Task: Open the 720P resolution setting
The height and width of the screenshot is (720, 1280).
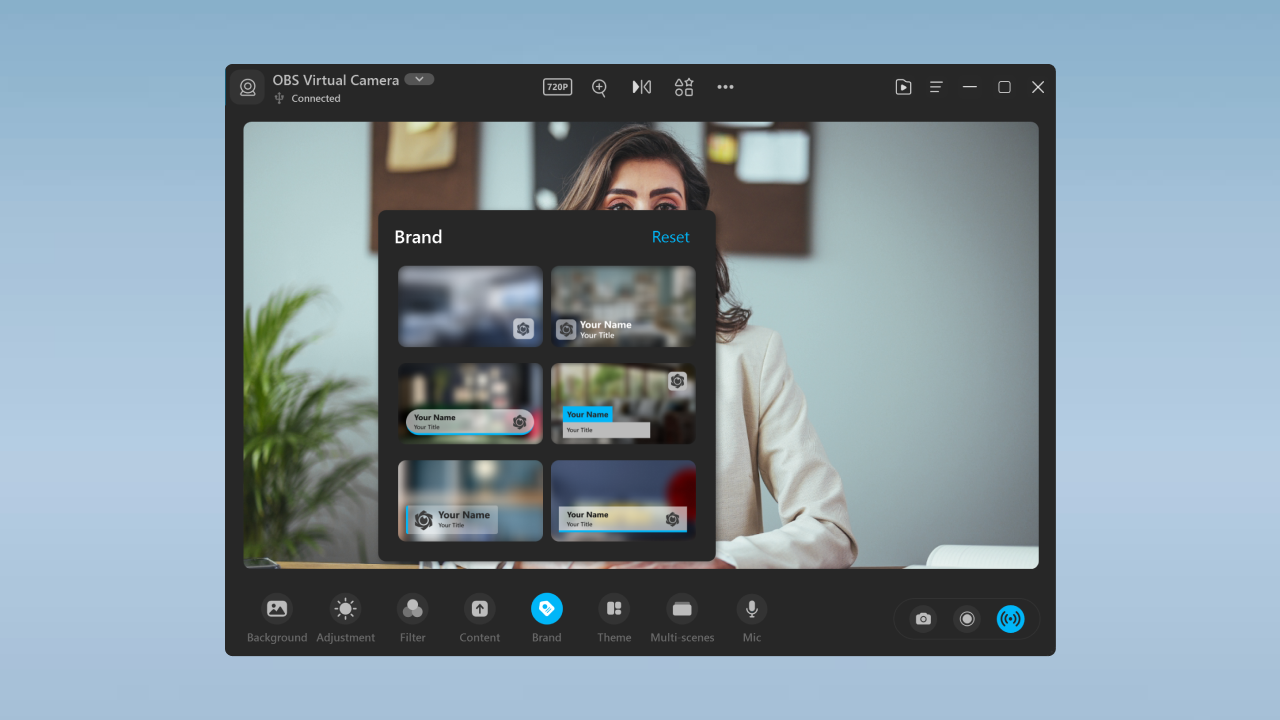Action: tap(557, 87)
